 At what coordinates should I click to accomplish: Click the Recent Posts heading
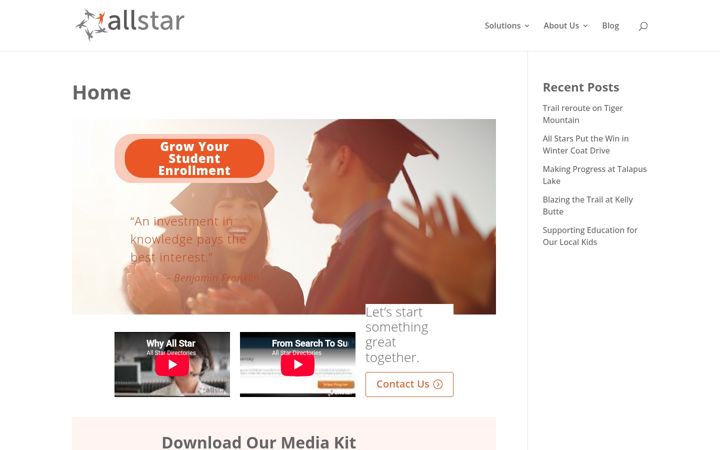[580, 87]
